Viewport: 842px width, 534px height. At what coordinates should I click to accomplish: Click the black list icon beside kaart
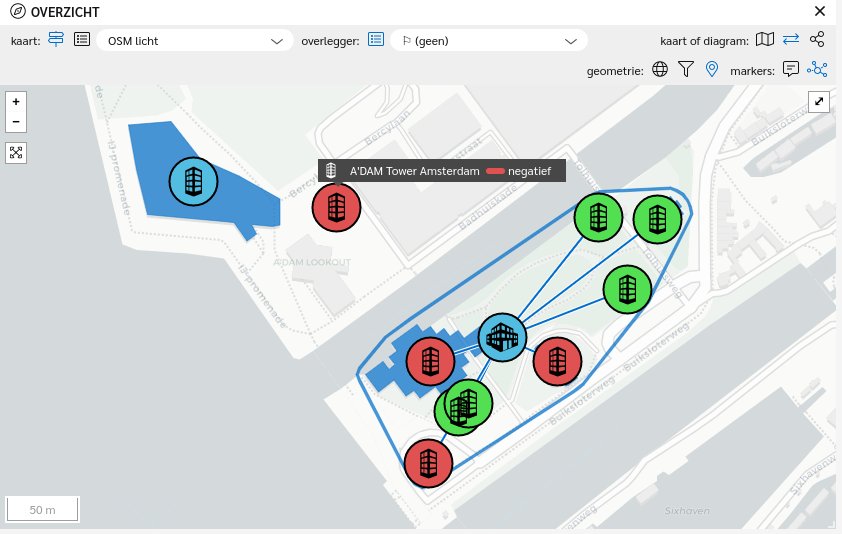(82, 40)
